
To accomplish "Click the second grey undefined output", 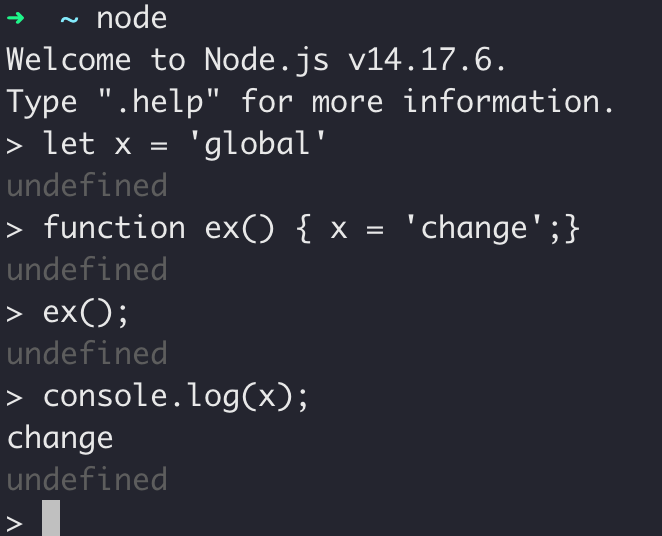I will (x=87, y=269).
